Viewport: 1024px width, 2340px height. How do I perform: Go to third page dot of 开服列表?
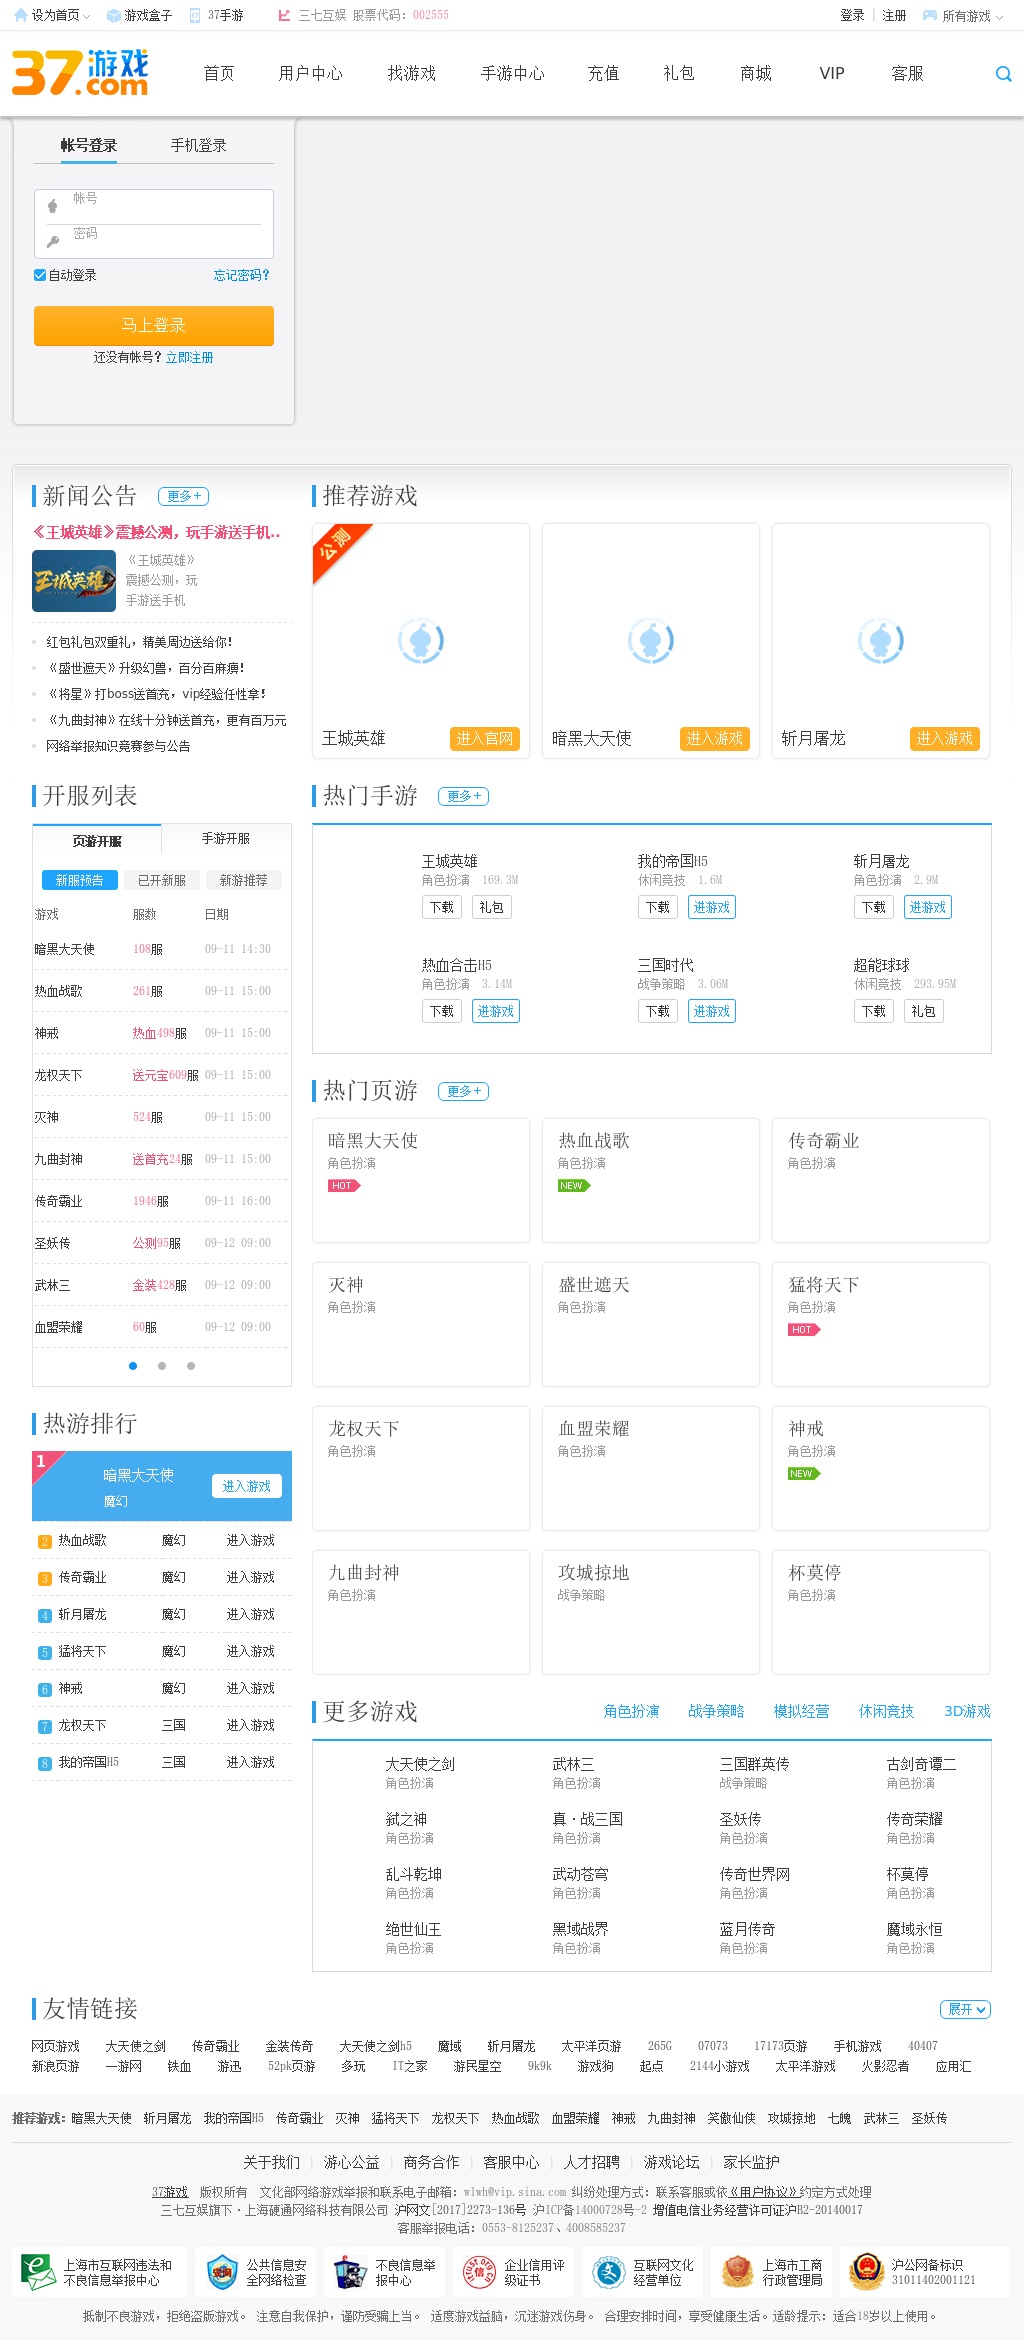tap(191, 1366)
